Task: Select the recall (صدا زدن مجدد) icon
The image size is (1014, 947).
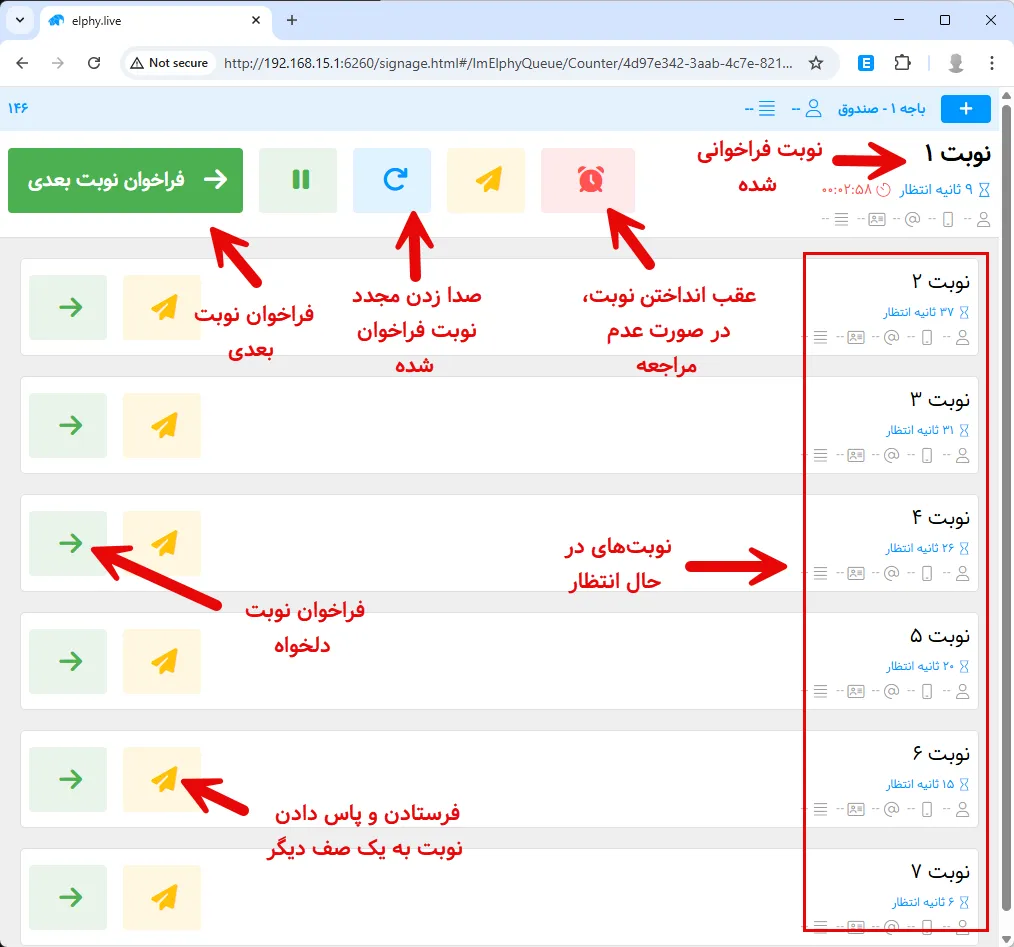Action: (x=392, y=180)
